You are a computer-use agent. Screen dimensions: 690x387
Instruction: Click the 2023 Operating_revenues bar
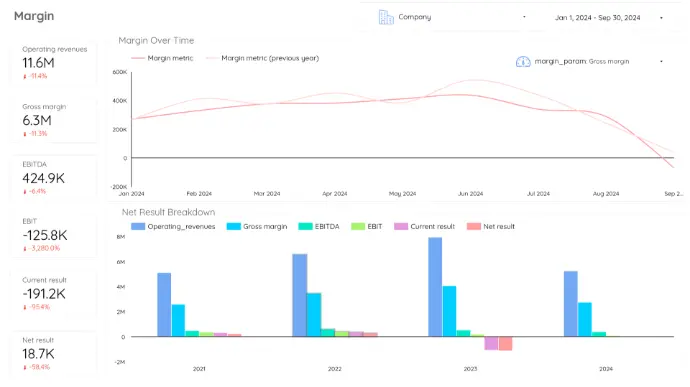435,287
